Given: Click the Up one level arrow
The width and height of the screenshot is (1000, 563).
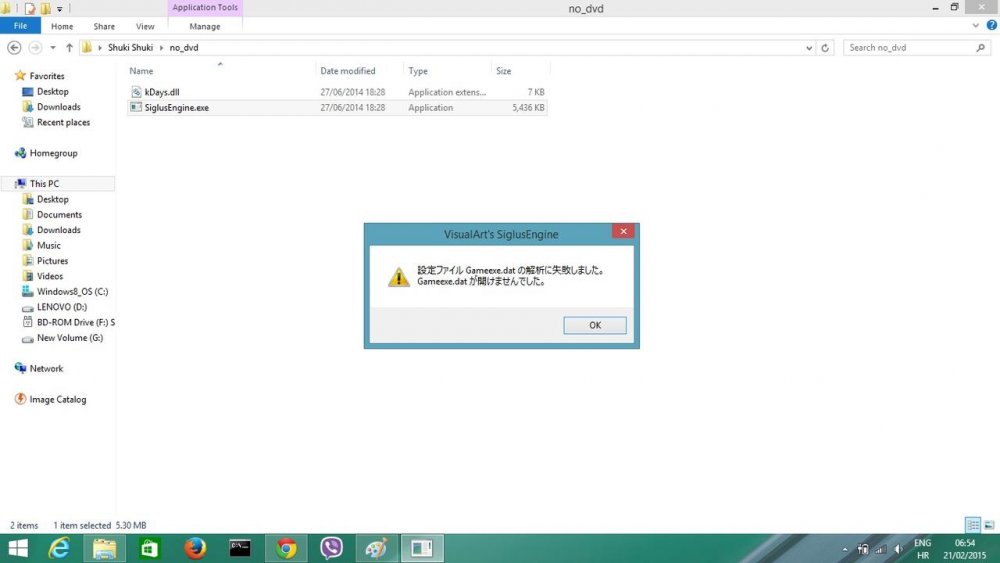Looking at the screenshot, I should coord(69,48).
